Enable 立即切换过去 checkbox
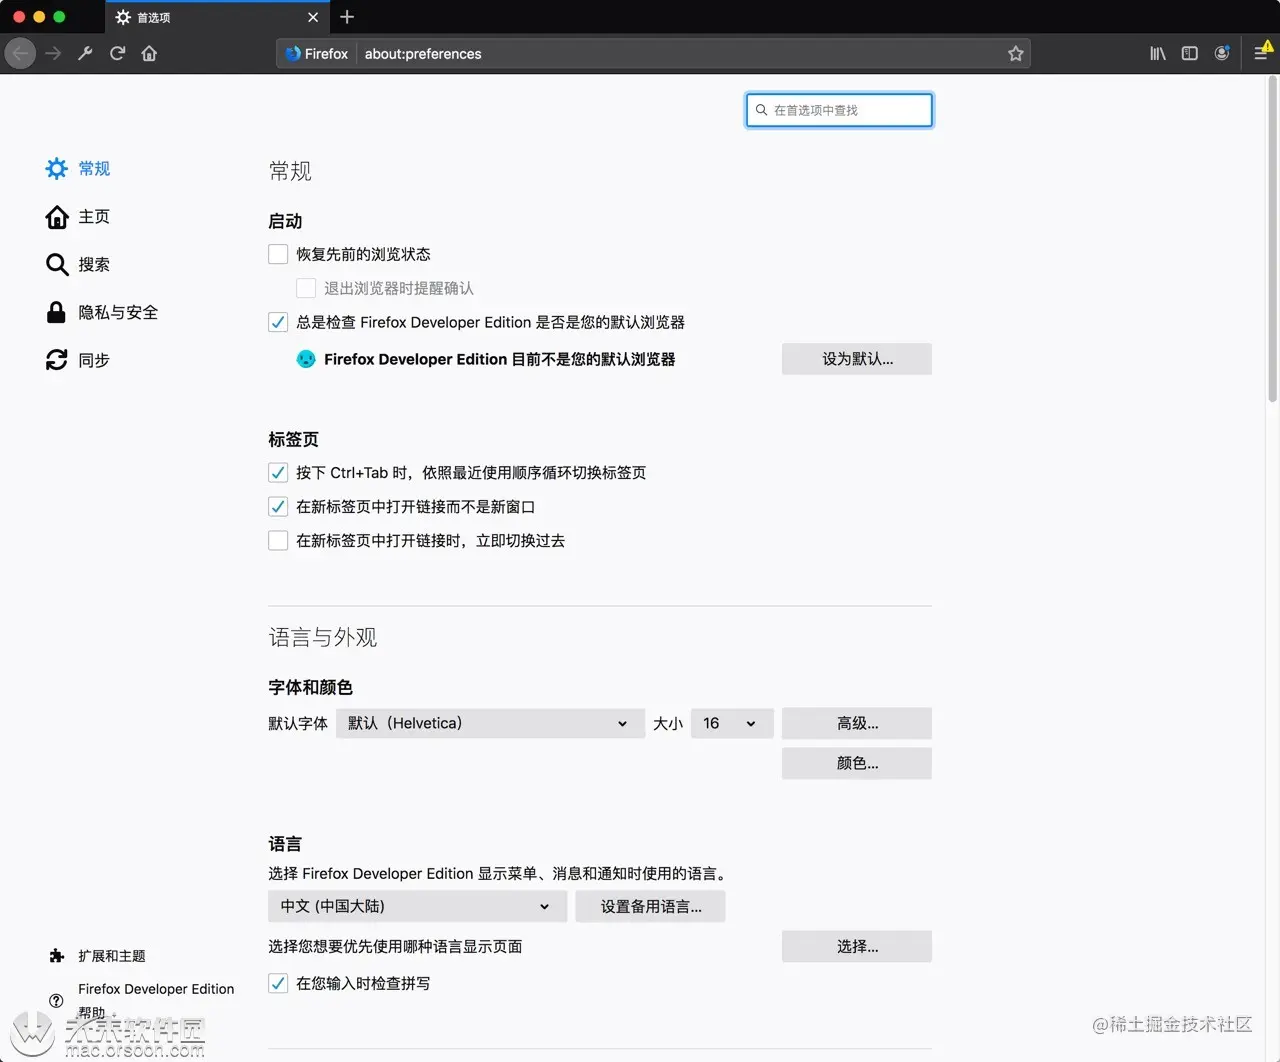This screenshot has width=1280, height=1062. (x=278, y=540)
